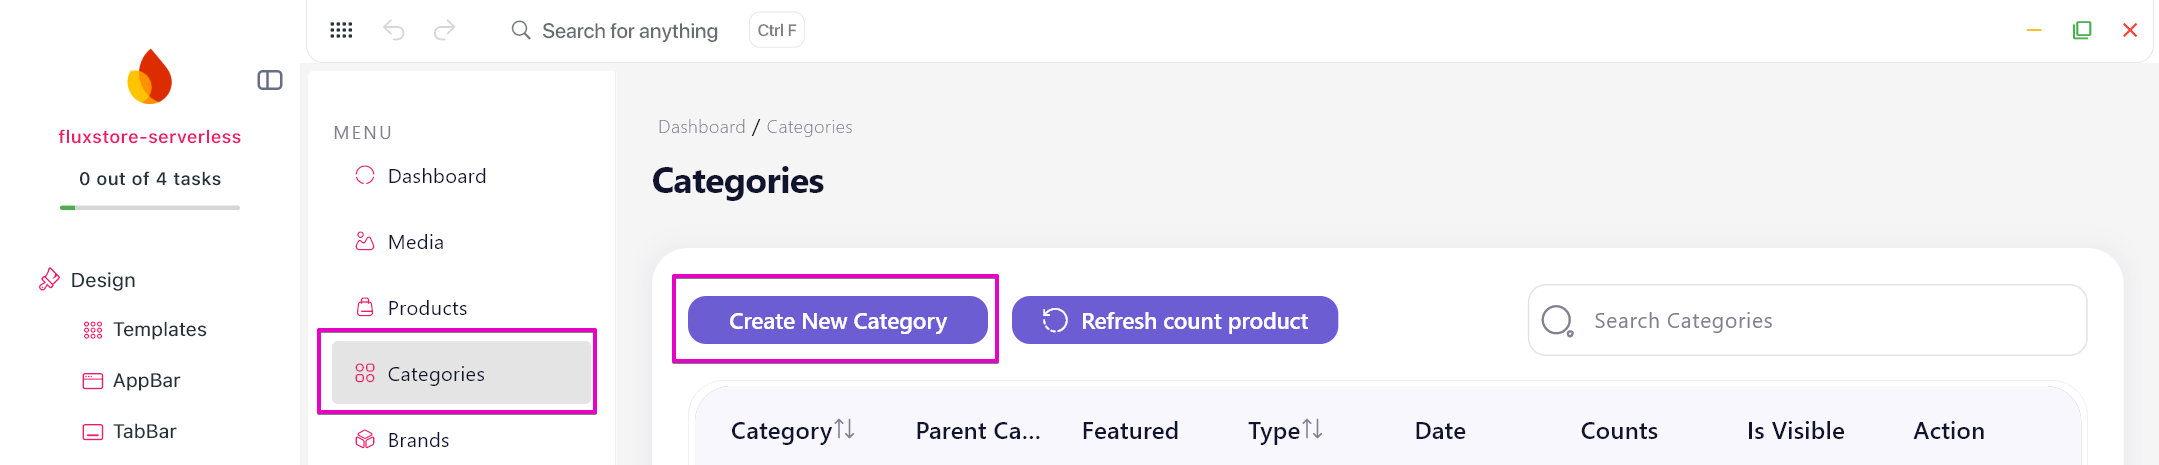Image resolution: width=2159 pixels, height=465 pixels.
Task: Click the Dashboard breadcrumb link
Action: [701, 127]
